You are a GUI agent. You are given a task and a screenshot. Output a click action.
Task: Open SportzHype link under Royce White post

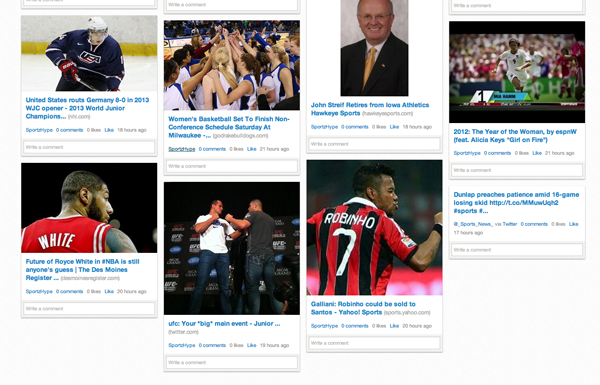tap(39, 292)
